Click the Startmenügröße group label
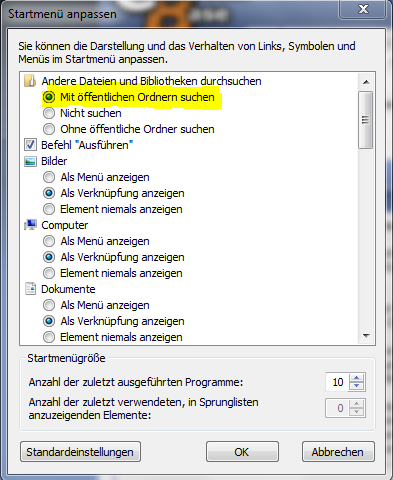 [x=66, y=358]
